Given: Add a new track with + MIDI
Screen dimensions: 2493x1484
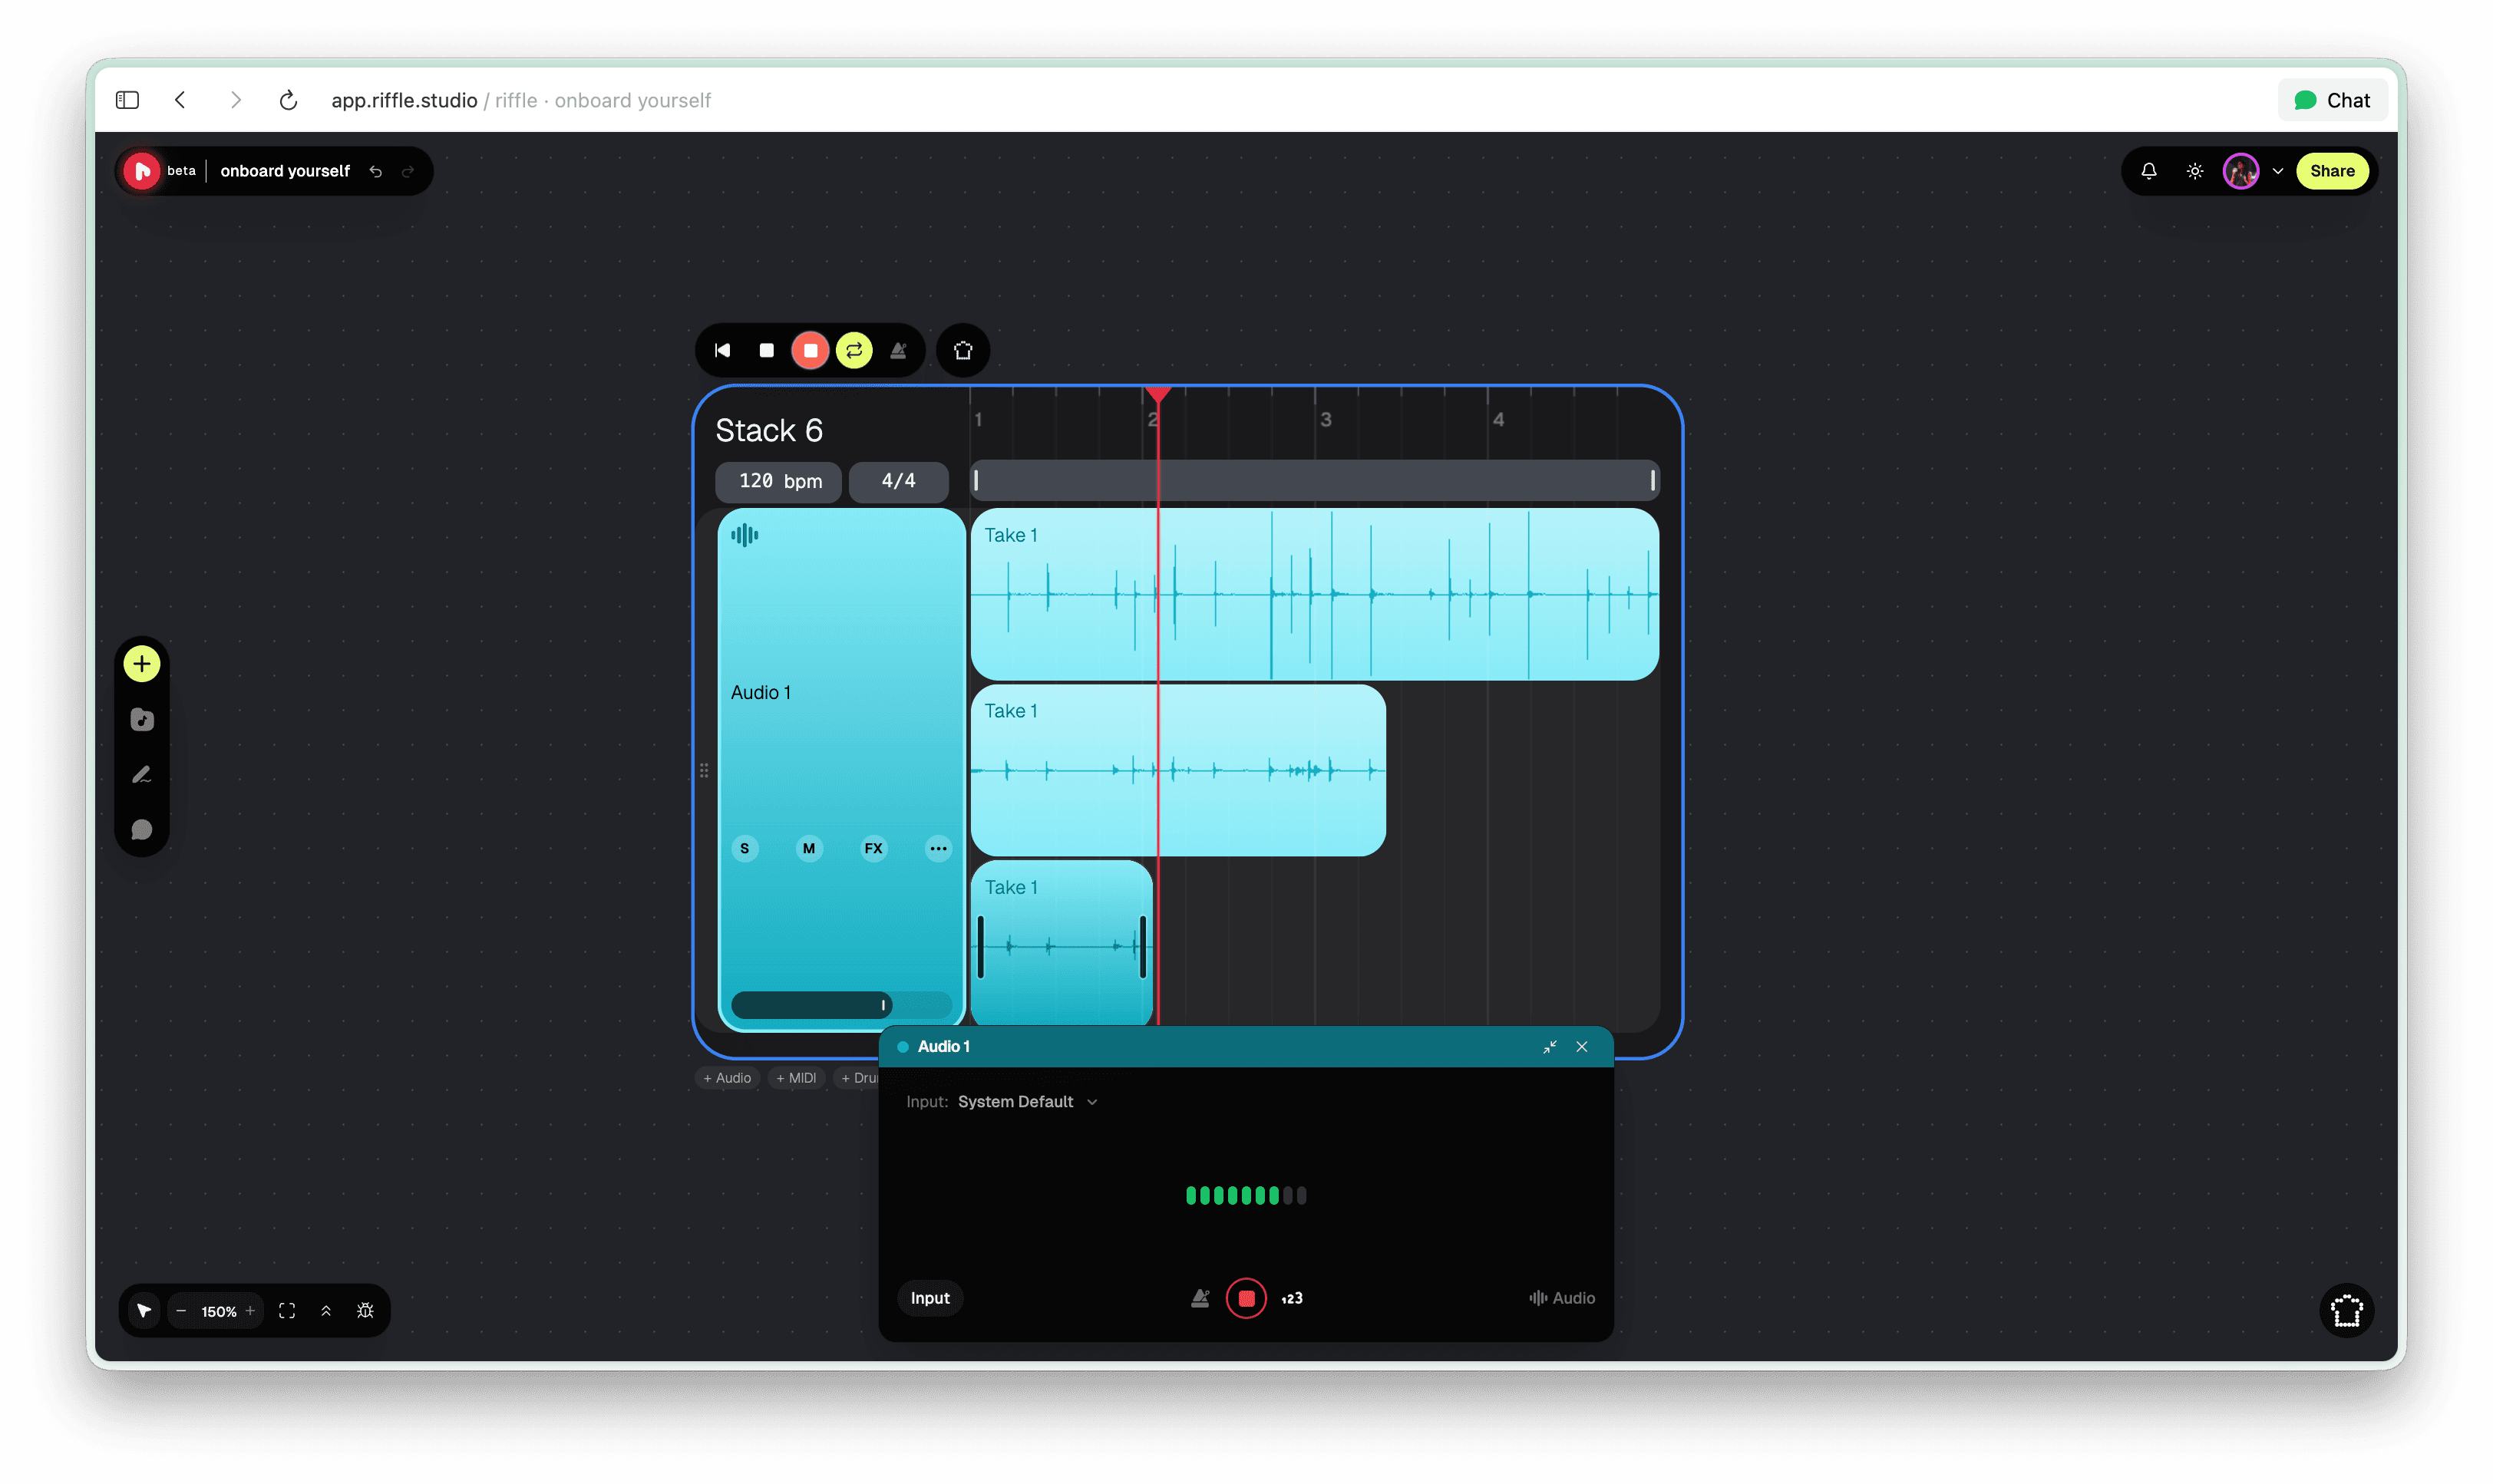Looking at the screenshot, I should 797,1078.
